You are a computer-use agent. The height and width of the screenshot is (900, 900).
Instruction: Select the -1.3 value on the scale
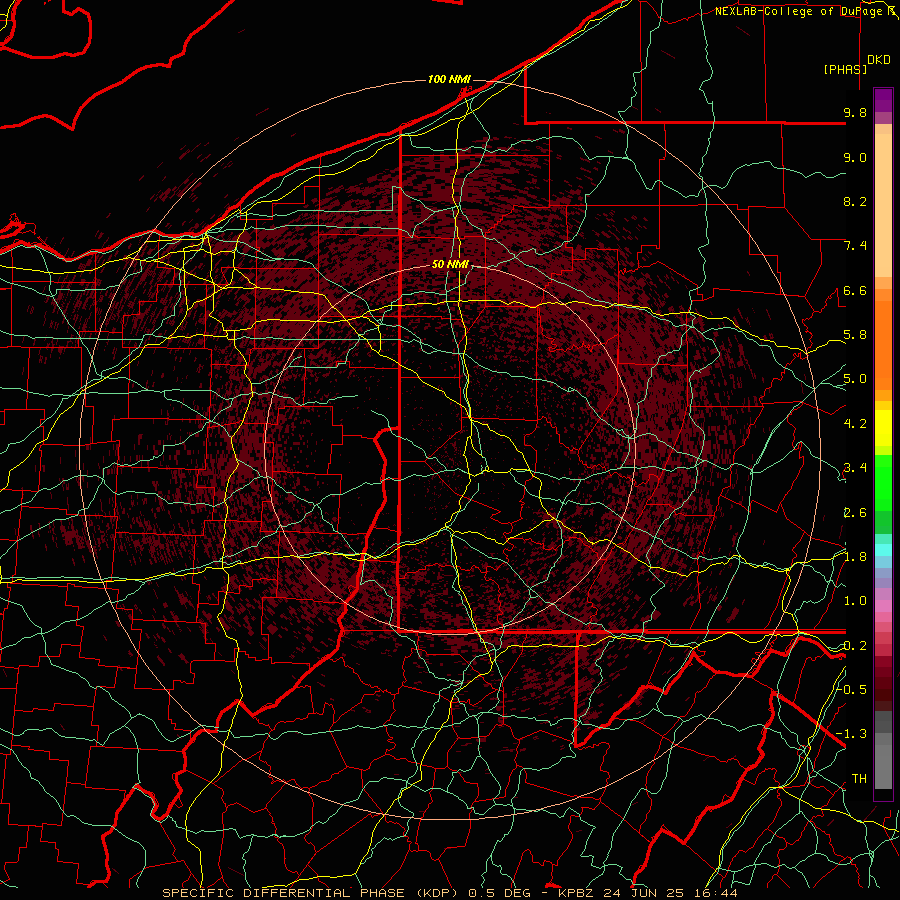click(852, 734)
